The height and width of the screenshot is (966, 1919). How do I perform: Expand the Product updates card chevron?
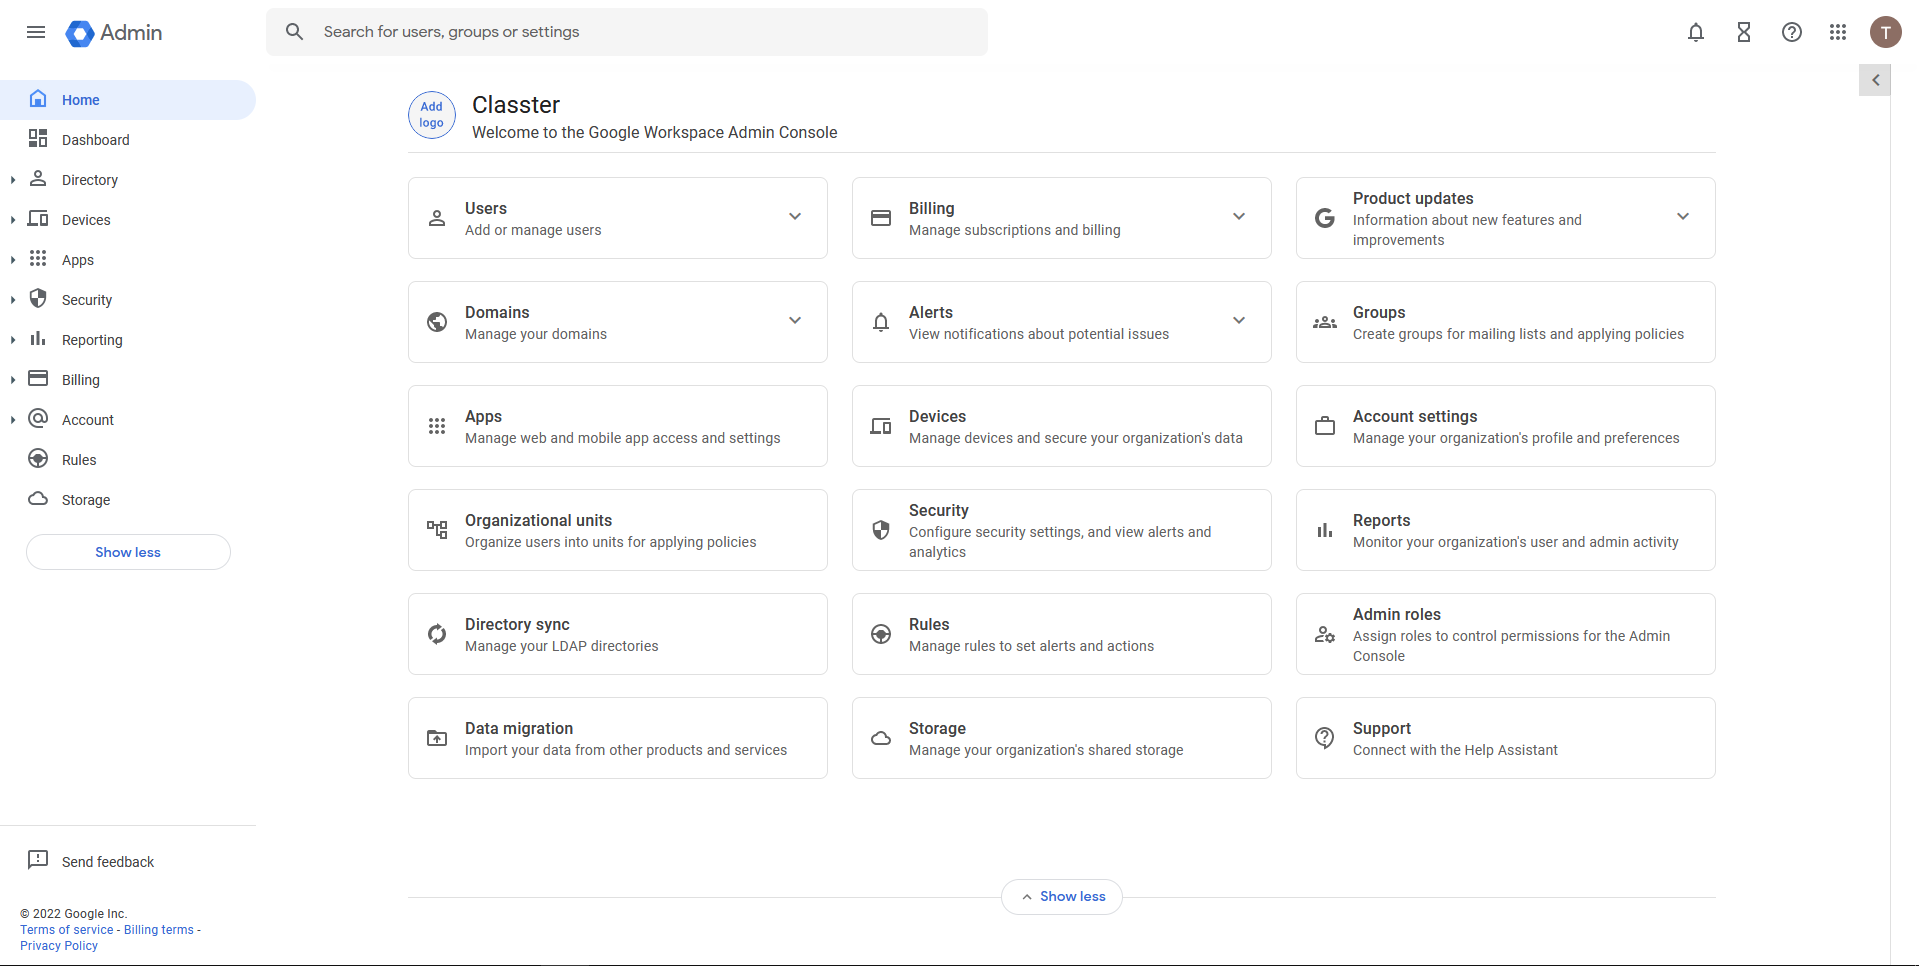point(1683,216)
